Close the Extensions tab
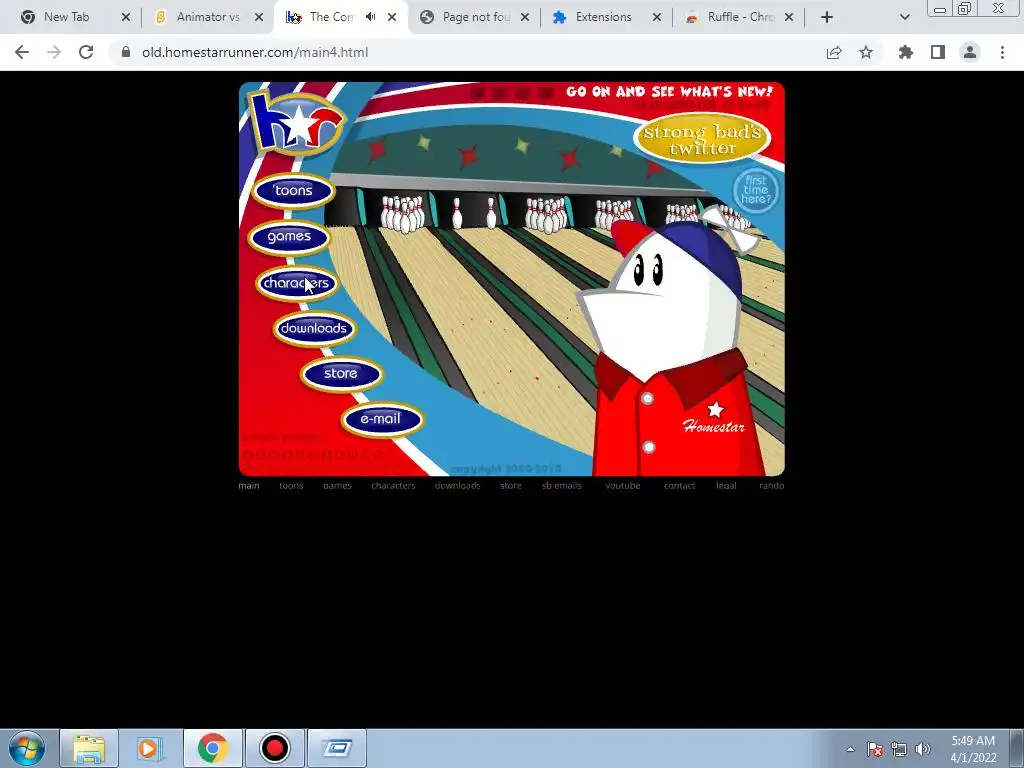1024x768 pixels. pos(657,17)
